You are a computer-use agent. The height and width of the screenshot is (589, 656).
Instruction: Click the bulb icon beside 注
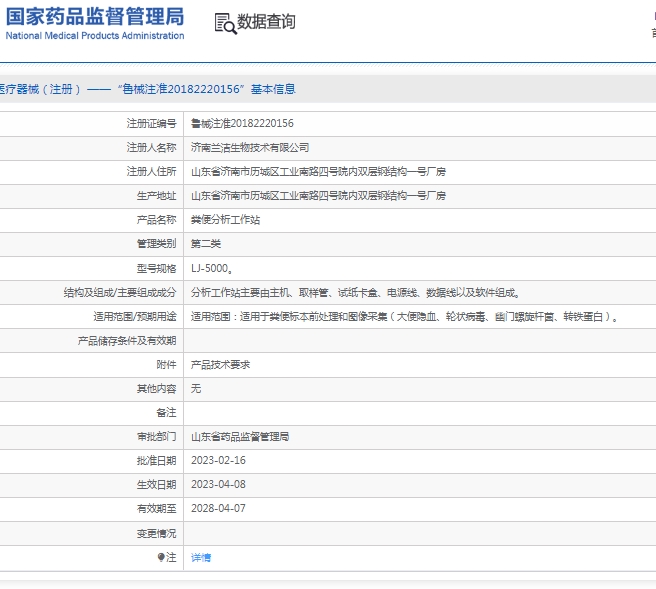[161, 557]
